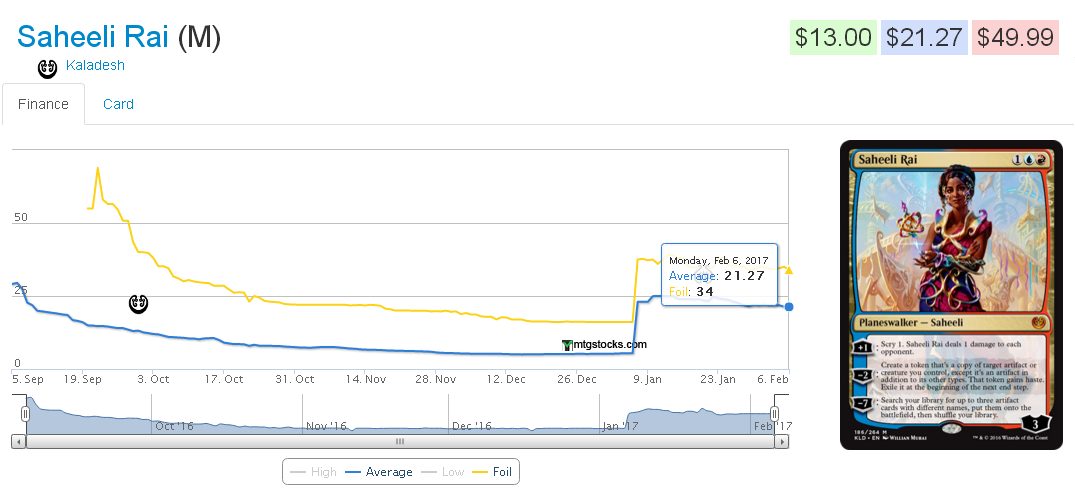This screenshot has width=1075, height=495.
Task: Click the navigator scrollbar thumb grip
Action: tap(400, 442)
